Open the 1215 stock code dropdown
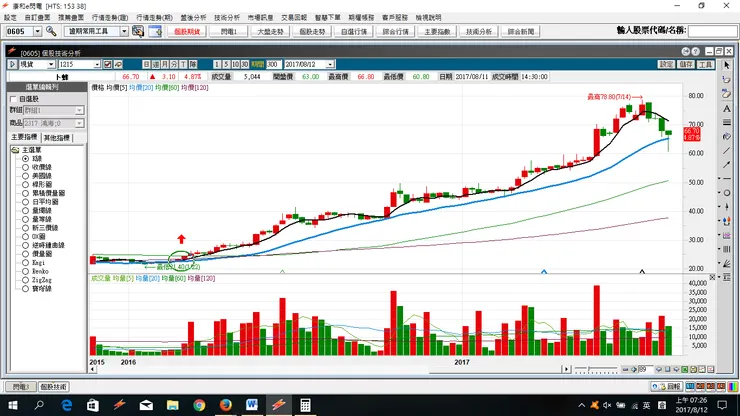 click(97, 64)
